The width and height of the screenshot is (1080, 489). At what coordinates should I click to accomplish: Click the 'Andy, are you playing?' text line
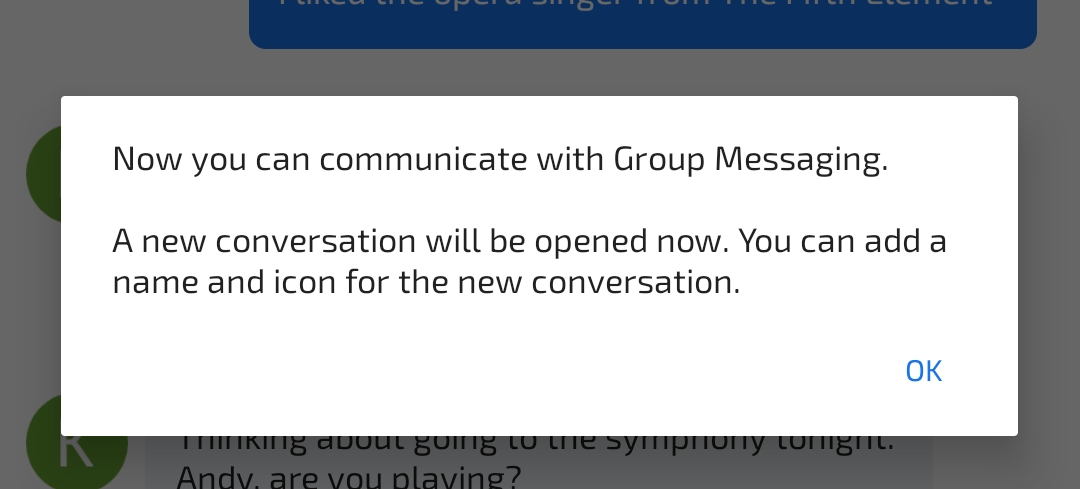(x=348, y=476)
